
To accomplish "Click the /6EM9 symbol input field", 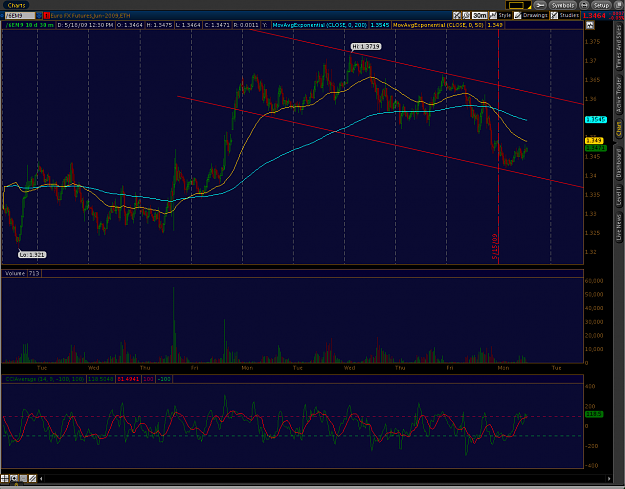I will [x=19, y=16].
